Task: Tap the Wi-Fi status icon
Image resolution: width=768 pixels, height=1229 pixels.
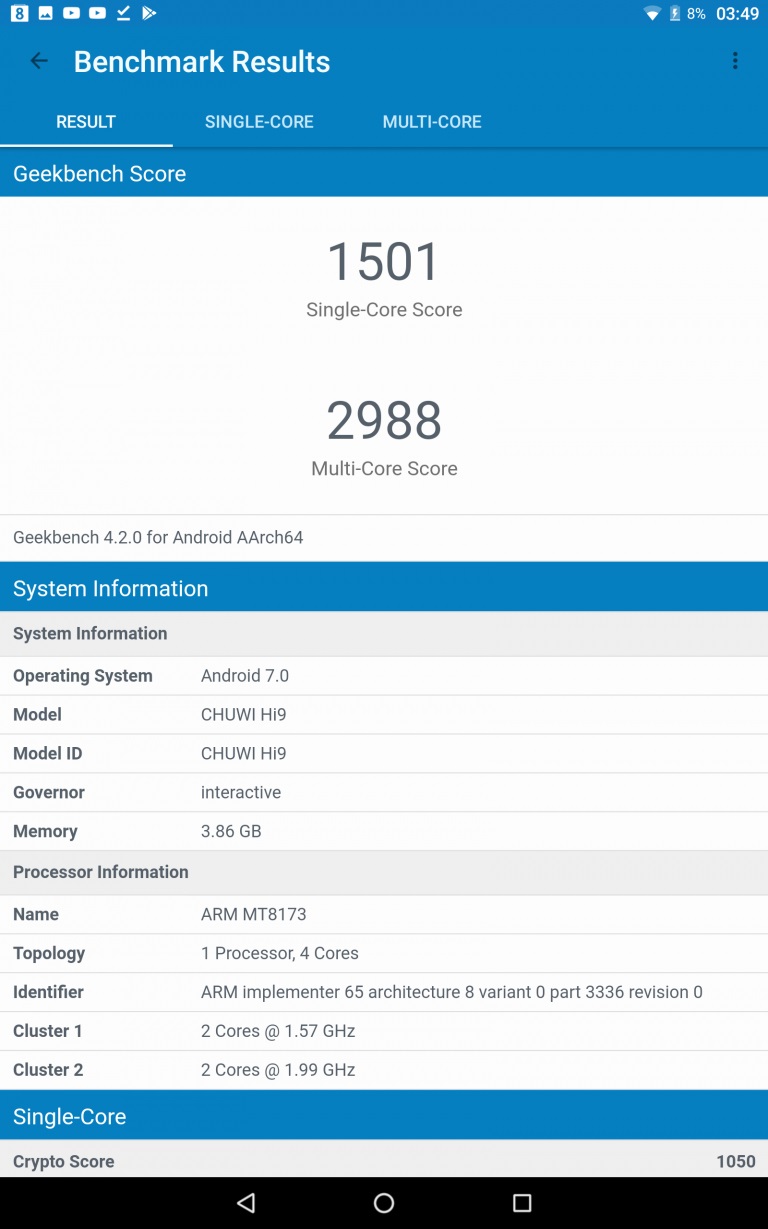Action: coord(652,13)
